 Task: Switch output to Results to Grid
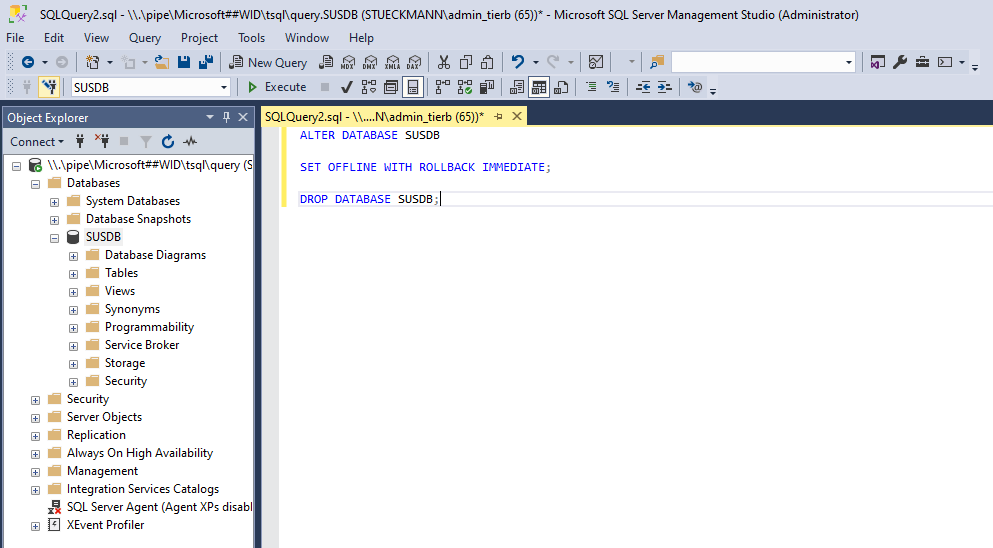click(x=539, y=87)
